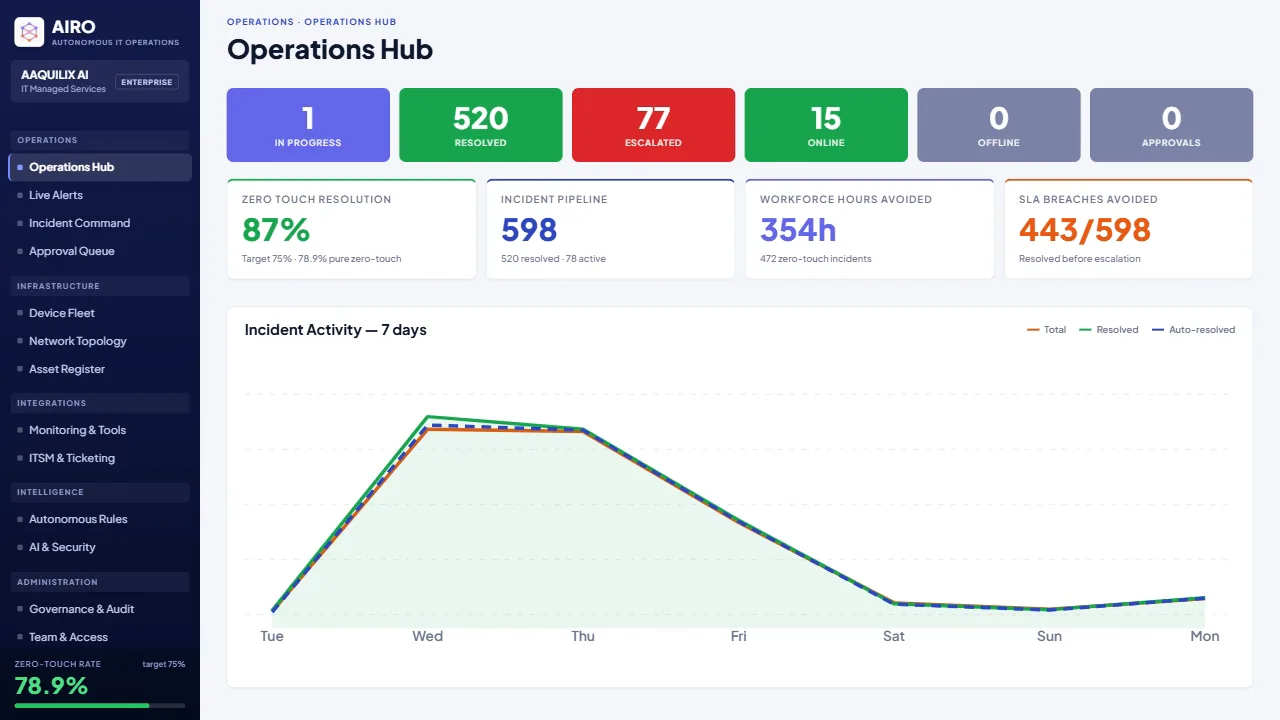
Task: Click the Incident Pipeline 598 card
Action: 610,229
